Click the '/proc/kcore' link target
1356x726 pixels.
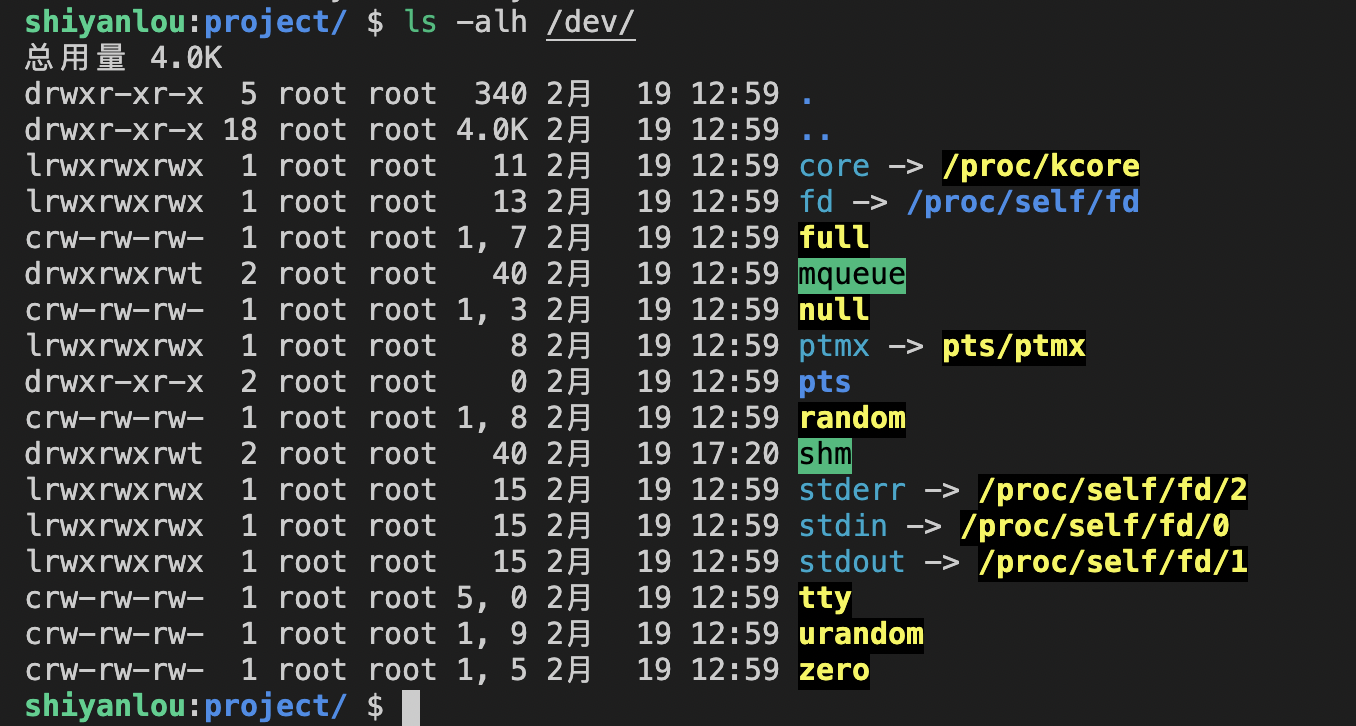click(x=1041, y=166)
